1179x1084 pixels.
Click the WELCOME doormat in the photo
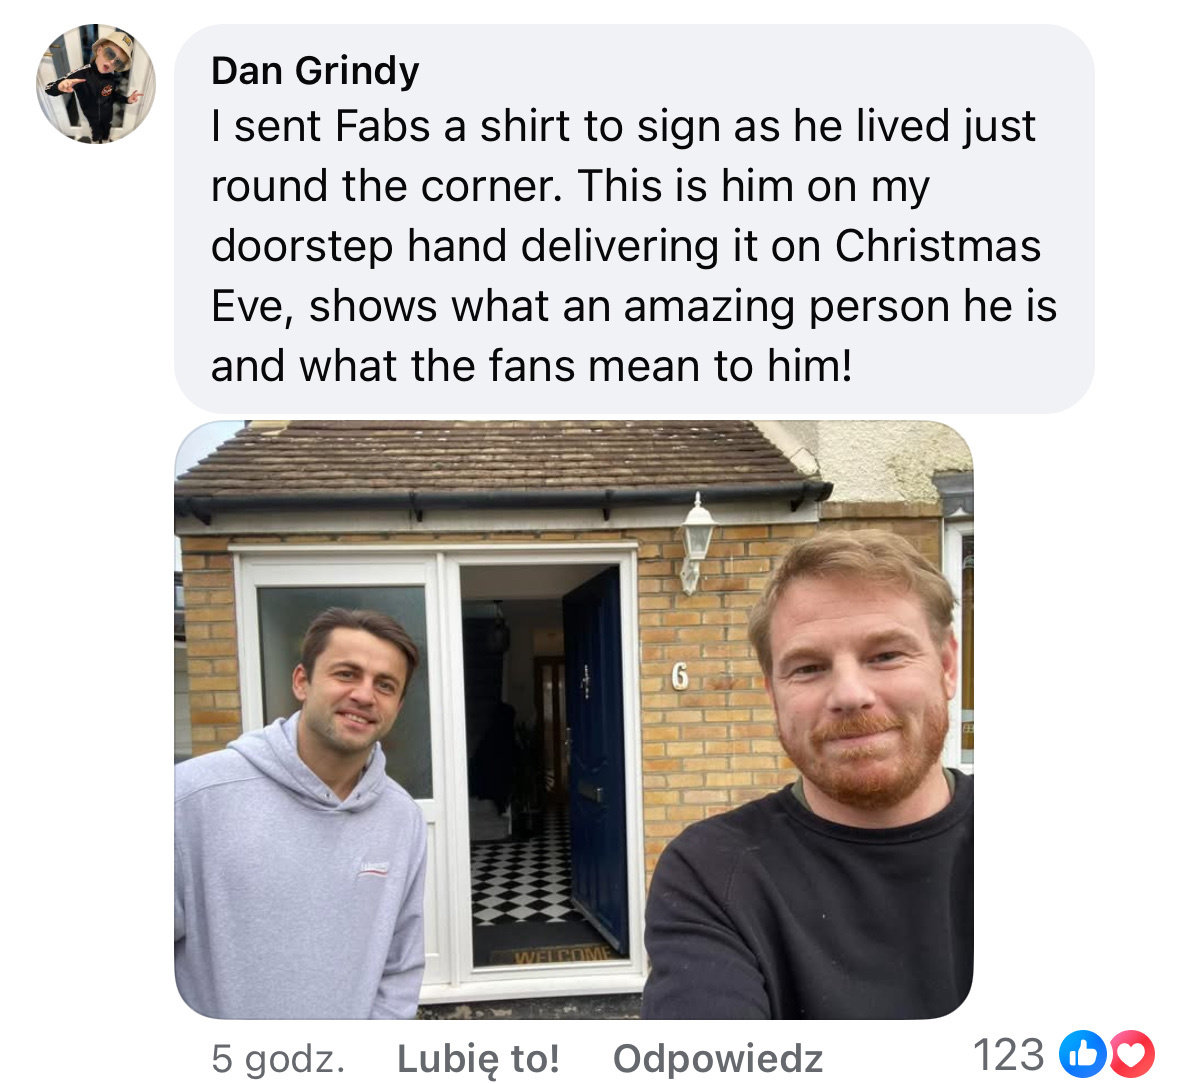(x=562, y=955)
